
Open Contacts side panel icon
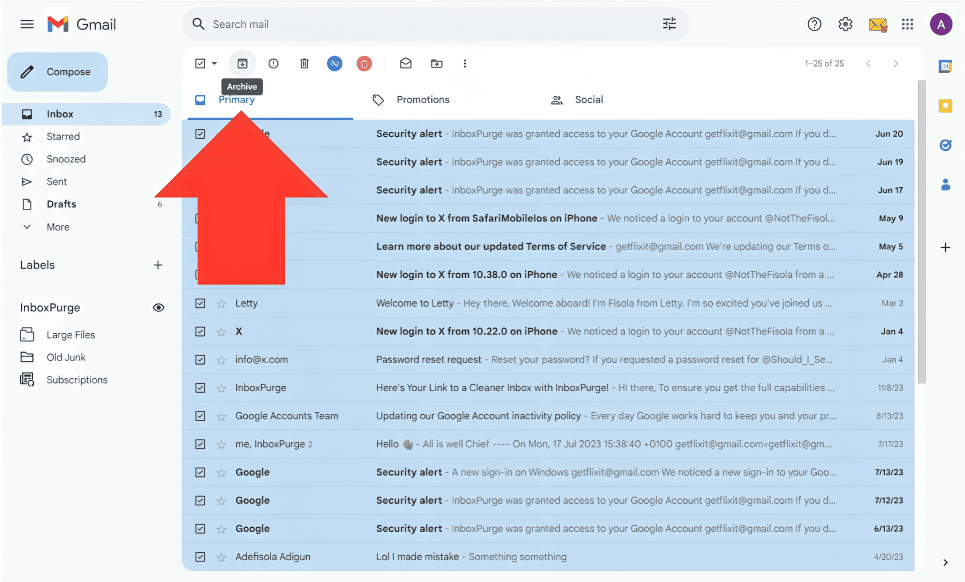945,184
